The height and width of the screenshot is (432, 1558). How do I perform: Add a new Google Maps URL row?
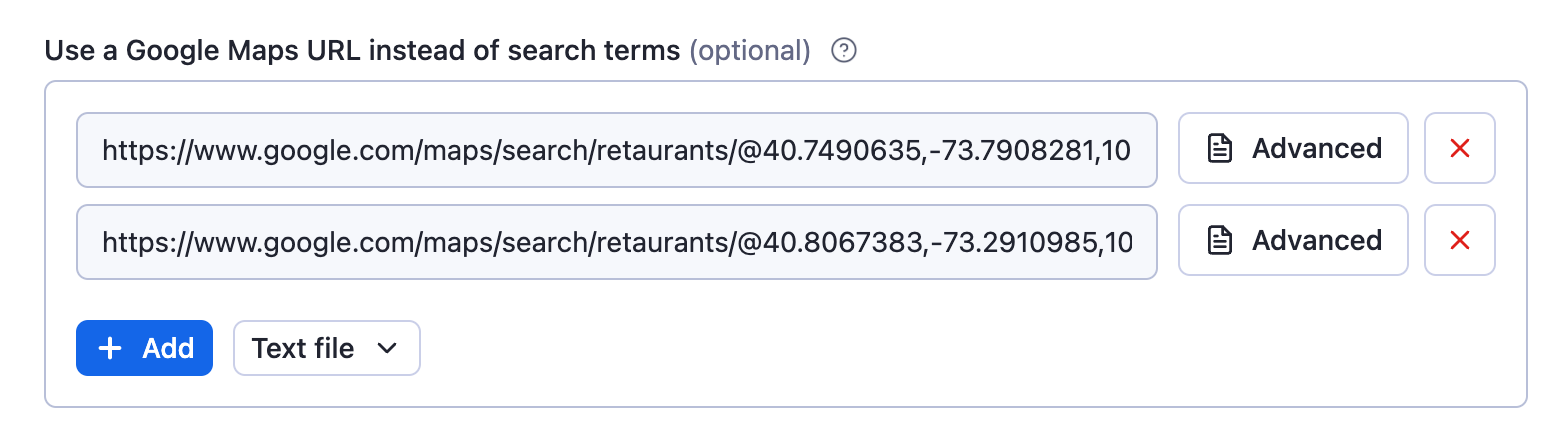point(144,348)
